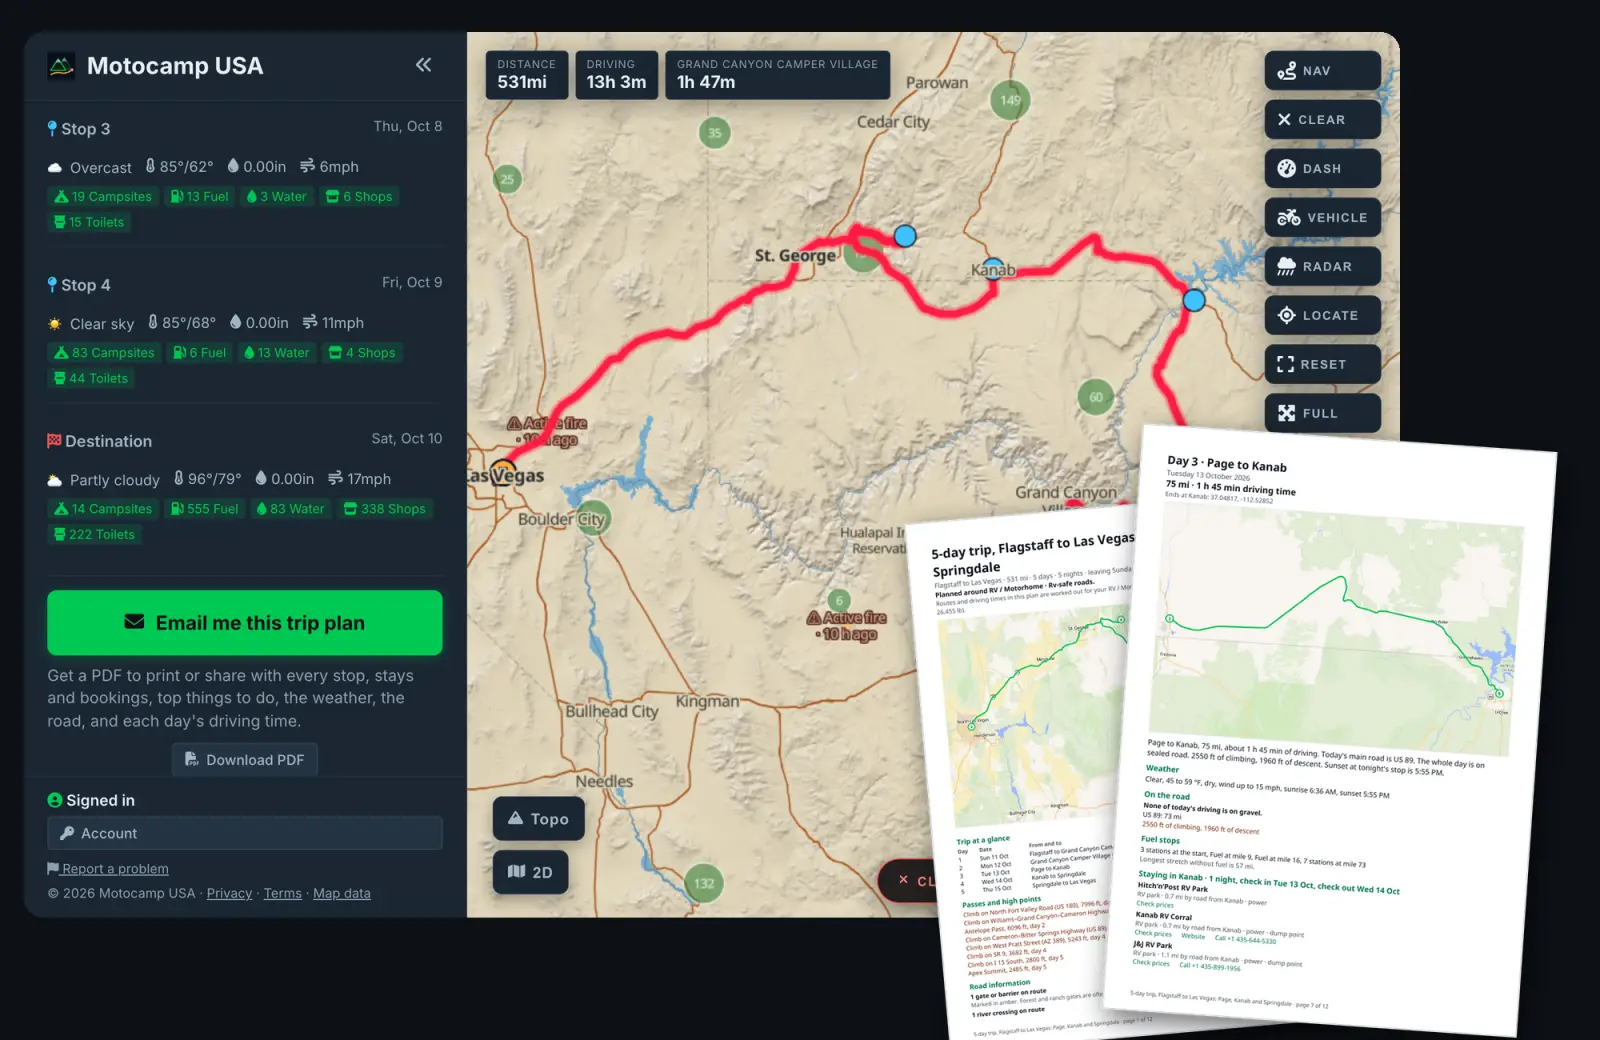The width and height of the screenshot is (1600, 1040).
Task: Open the Account field
Action: tap(245, 833)
